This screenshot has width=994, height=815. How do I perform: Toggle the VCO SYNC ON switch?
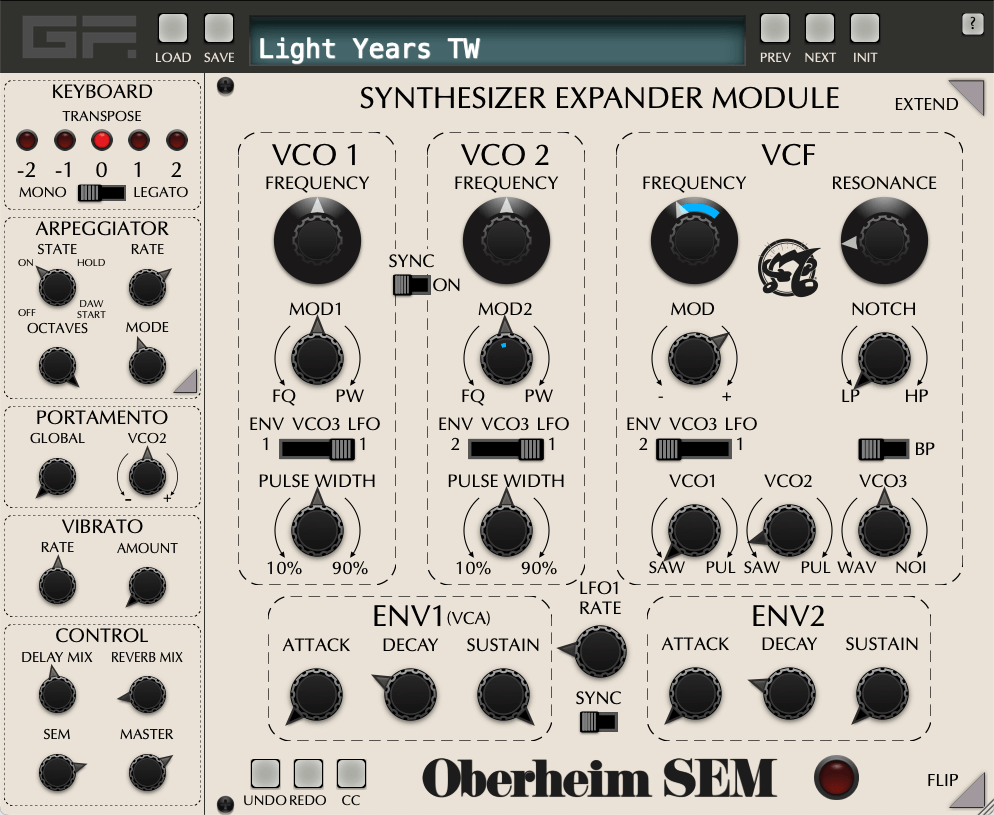(x=411, y=285)
